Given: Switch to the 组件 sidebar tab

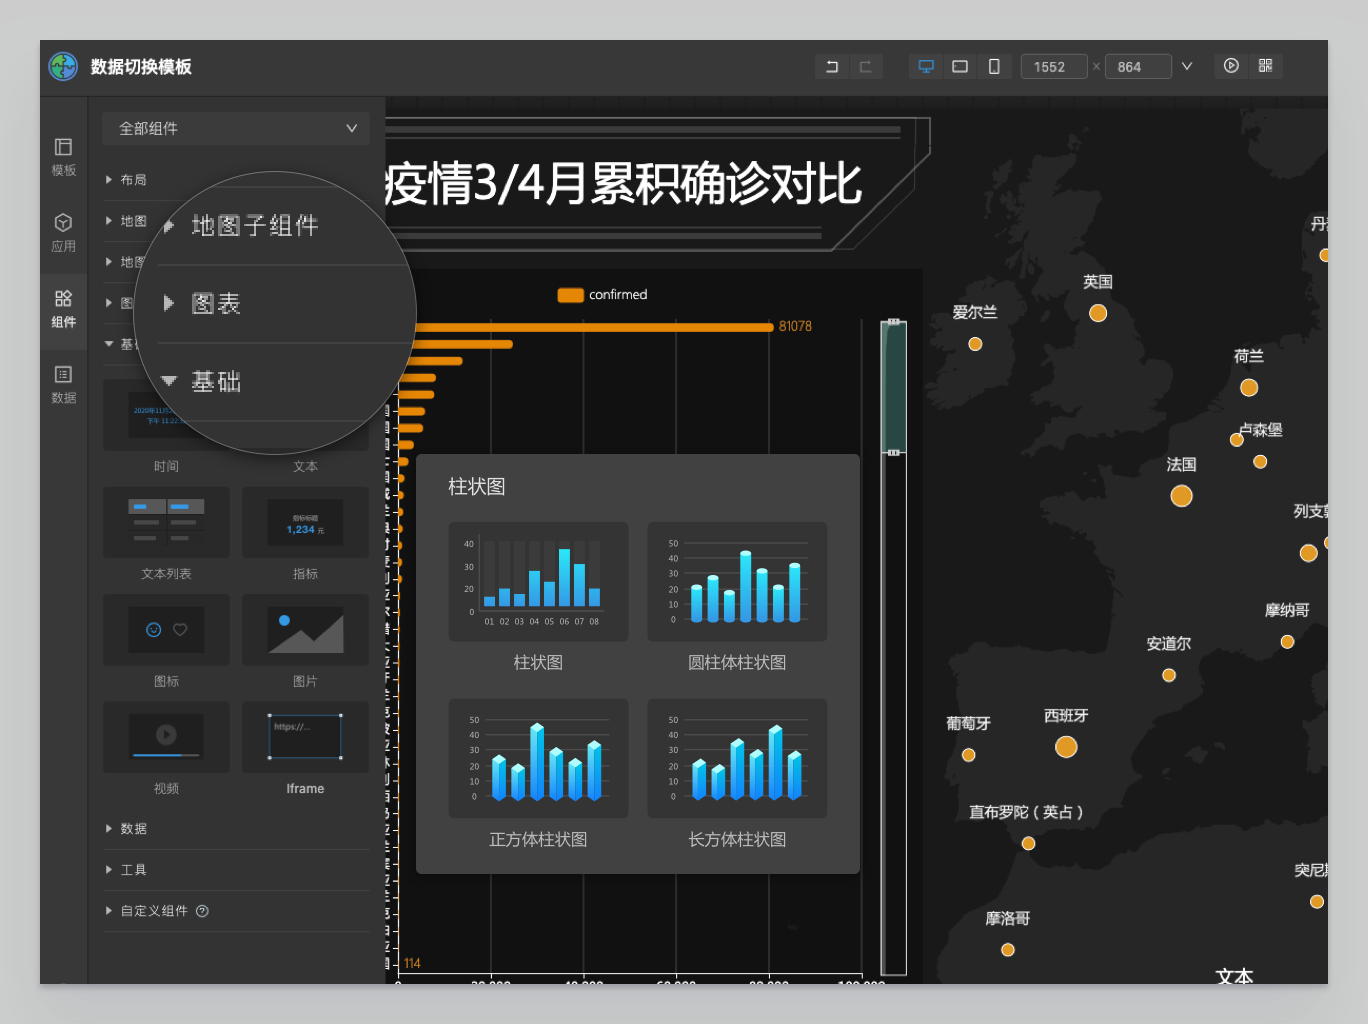Looking at the screenshot, I should [x=63, y=309].
